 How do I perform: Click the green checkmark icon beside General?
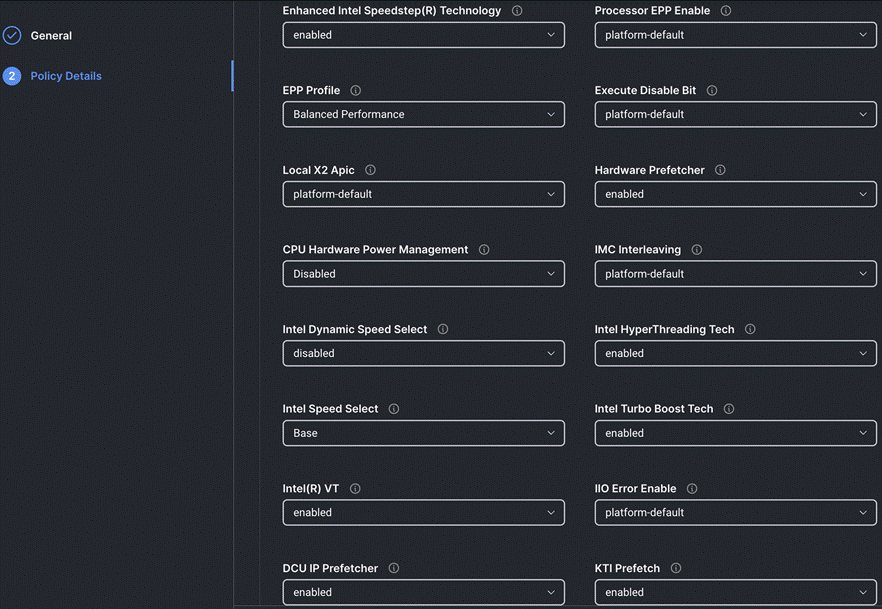(12, 35)
